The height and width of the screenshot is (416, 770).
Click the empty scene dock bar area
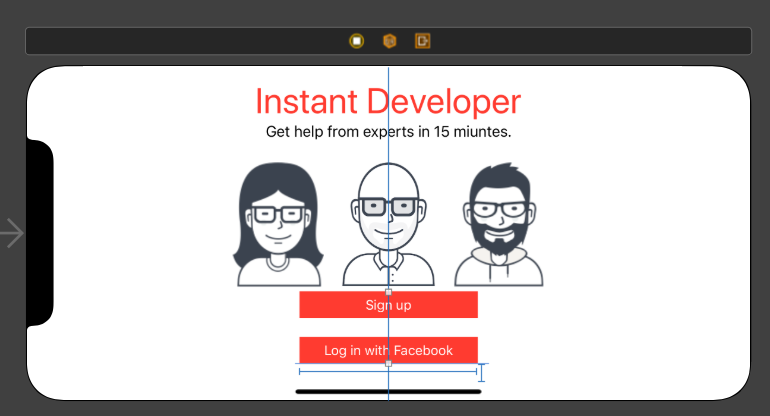pyautogui.click(x=200, y=41)
